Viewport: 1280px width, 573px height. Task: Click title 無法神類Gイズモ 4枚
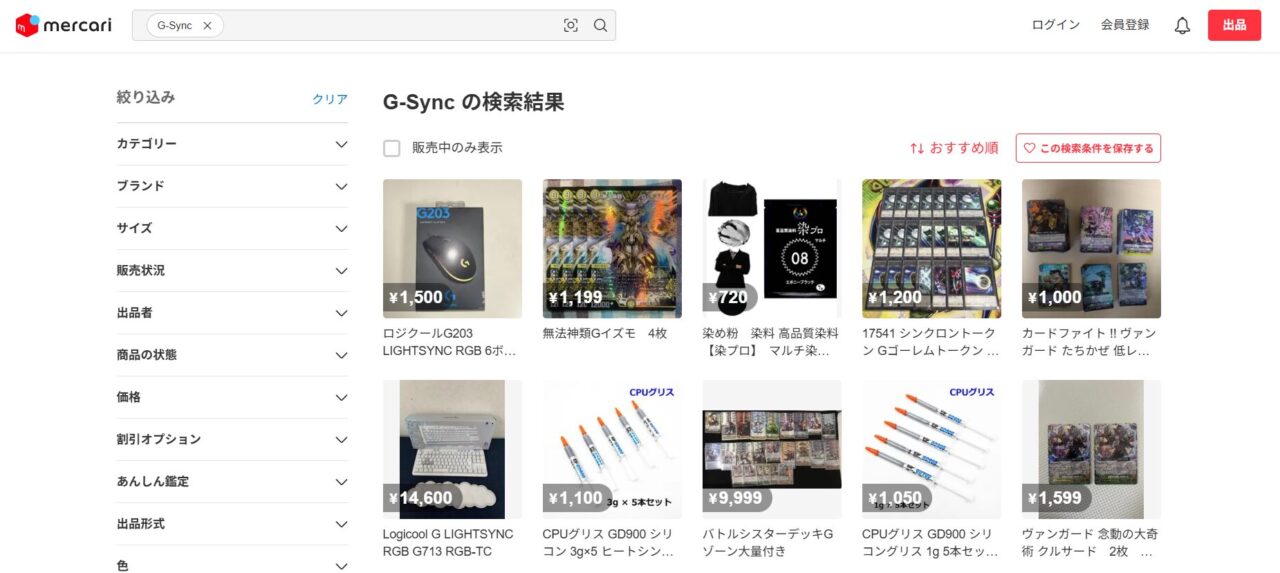pyautogui.click(x=605, y=333)
